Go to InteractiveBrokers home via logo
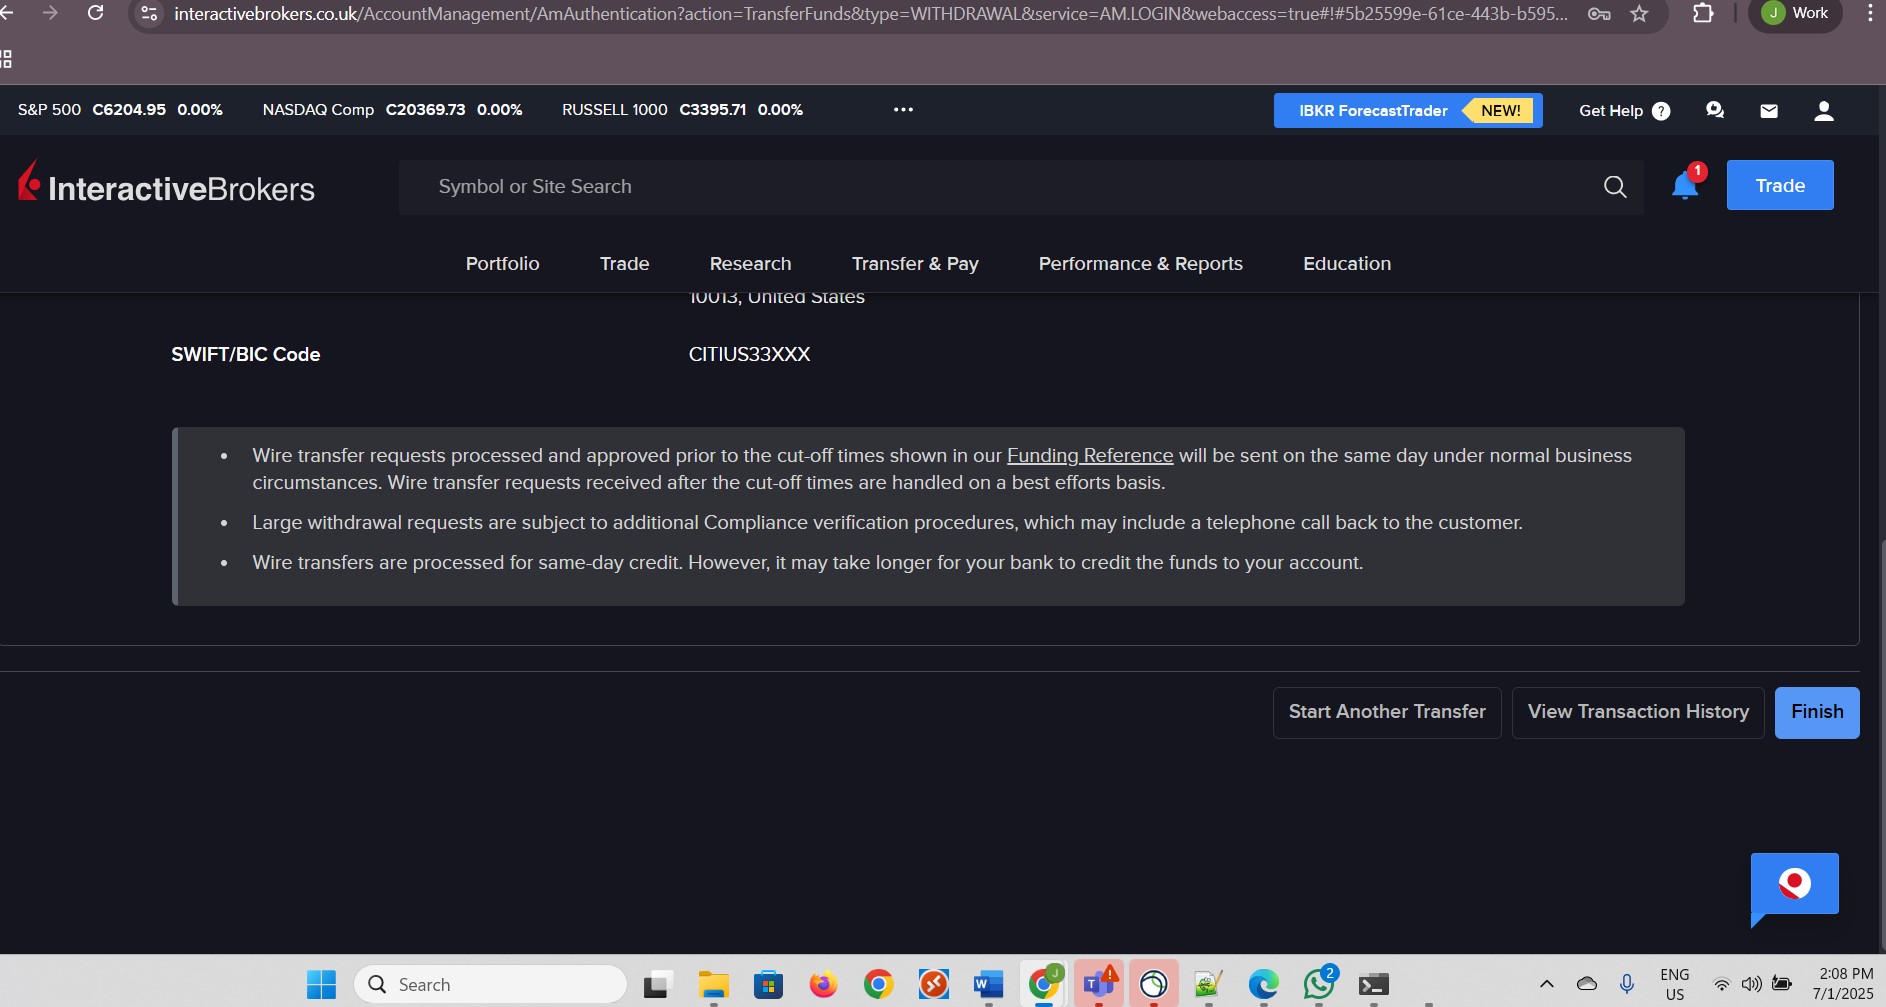The width and height of the screenshot is (1886, 1007). pos(166,183)
